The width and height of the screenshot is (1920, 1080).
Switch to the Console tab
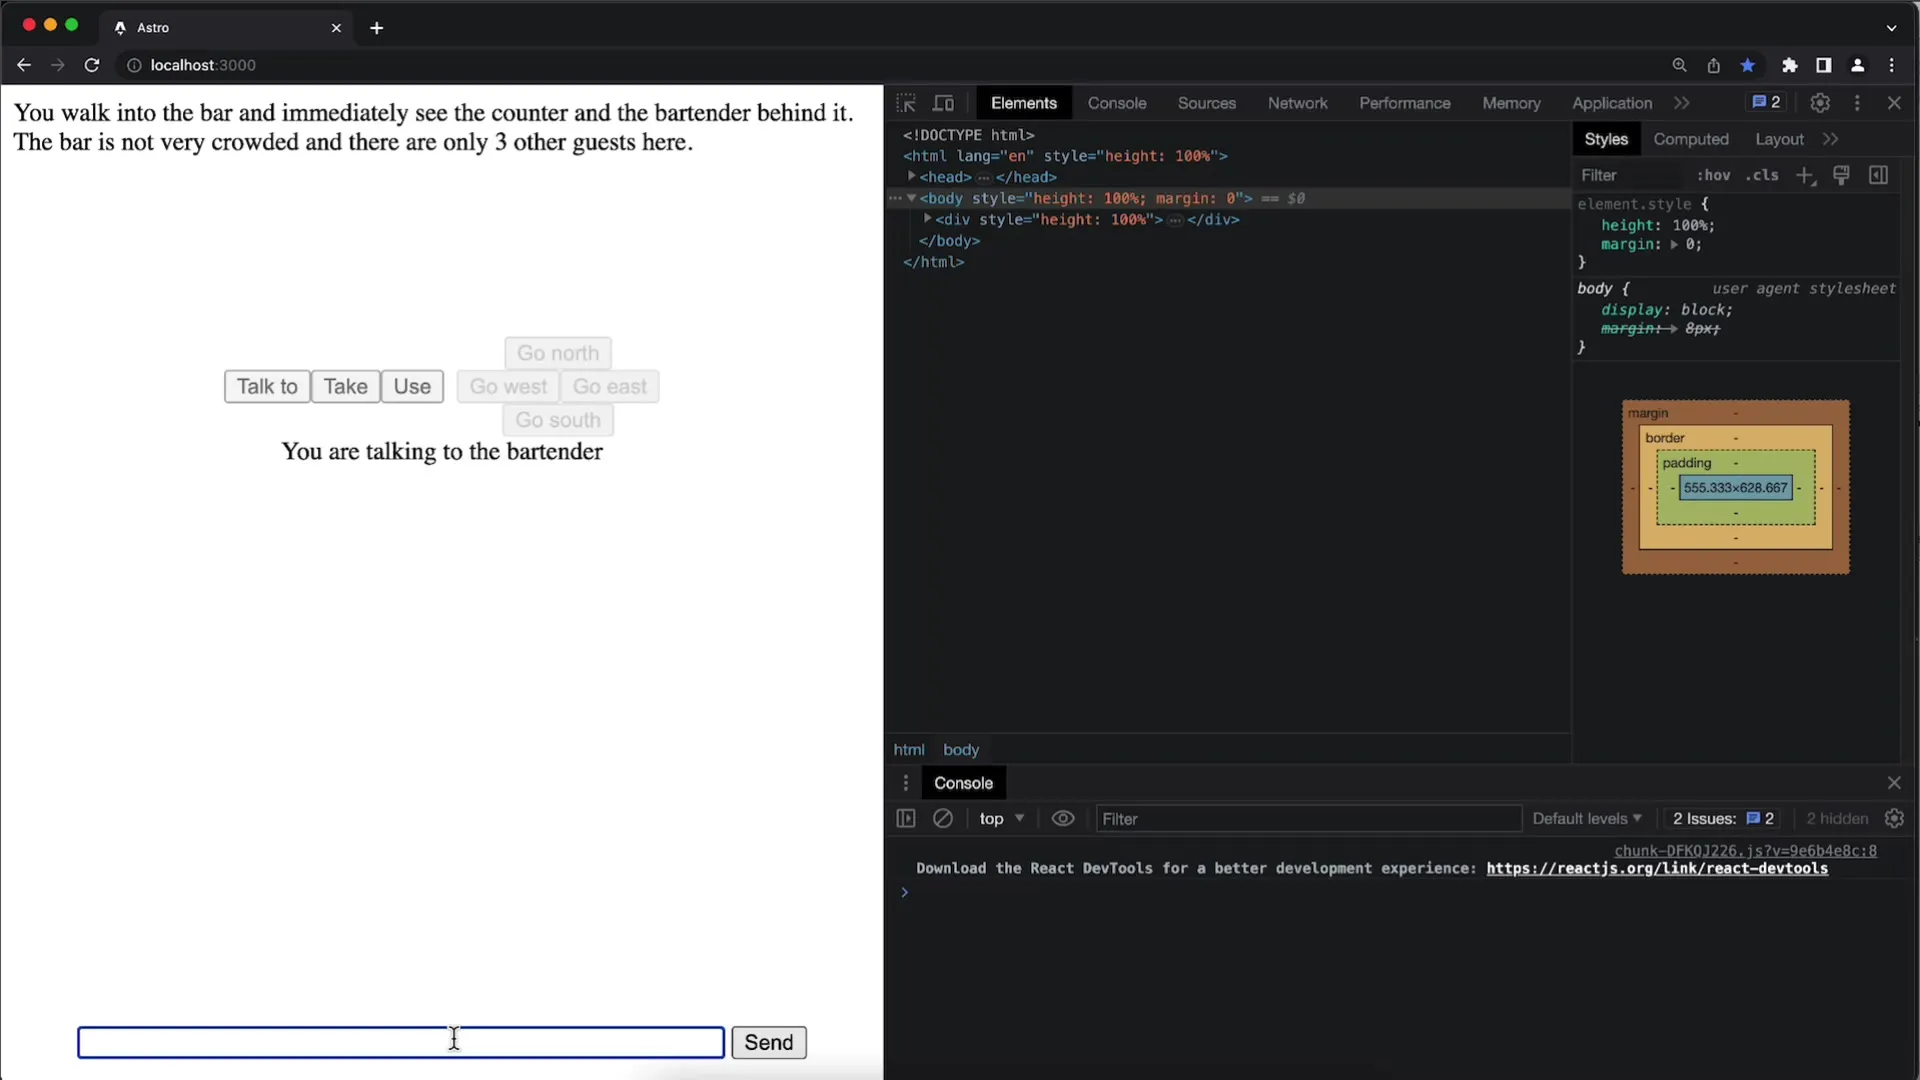[1116, 103]
